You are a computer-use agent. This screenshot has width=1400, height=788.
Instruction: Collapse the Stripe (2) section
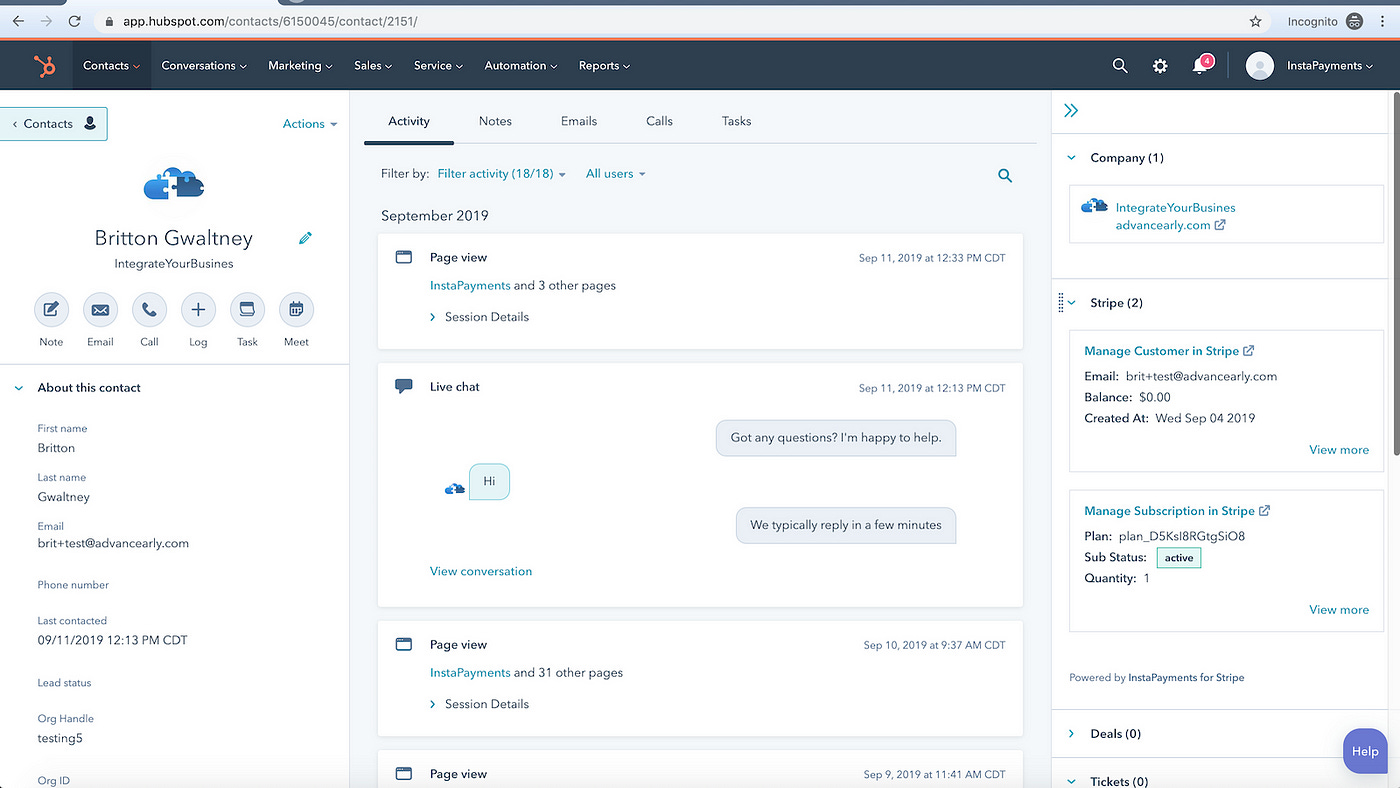[1071, 303]
